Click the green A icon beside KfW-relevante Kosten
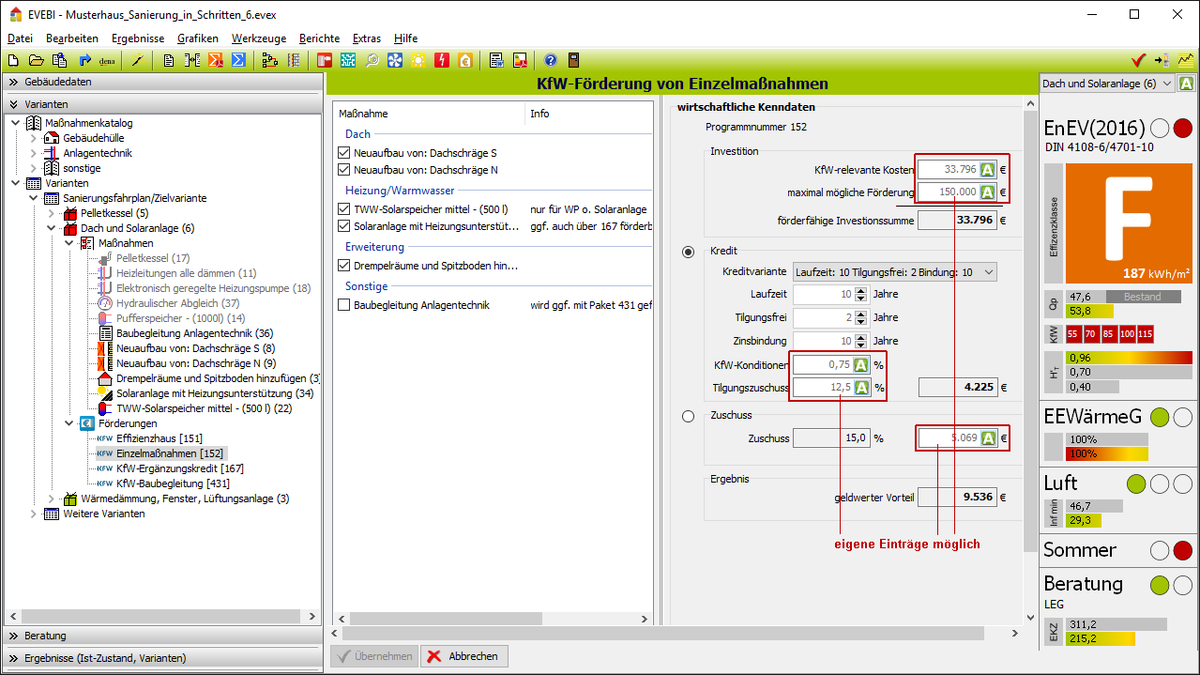Image resolution: width=1200 pixels, height=675 pixels. (987, 169)
